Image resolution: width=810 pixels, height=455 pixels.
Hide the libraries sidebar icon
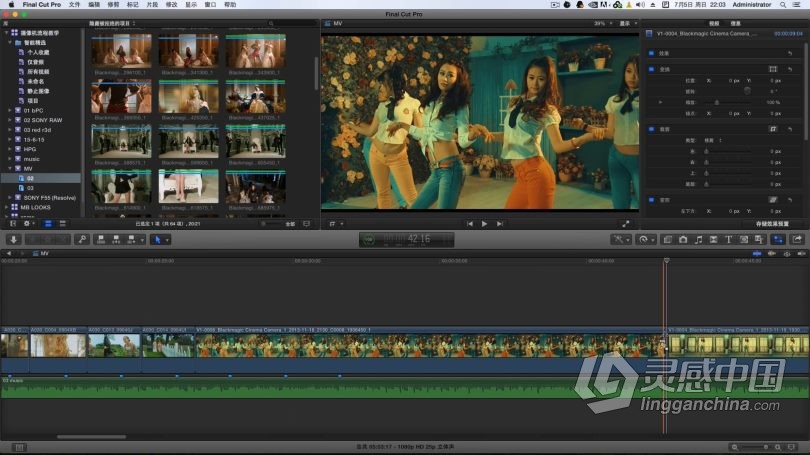click(13, 224)
